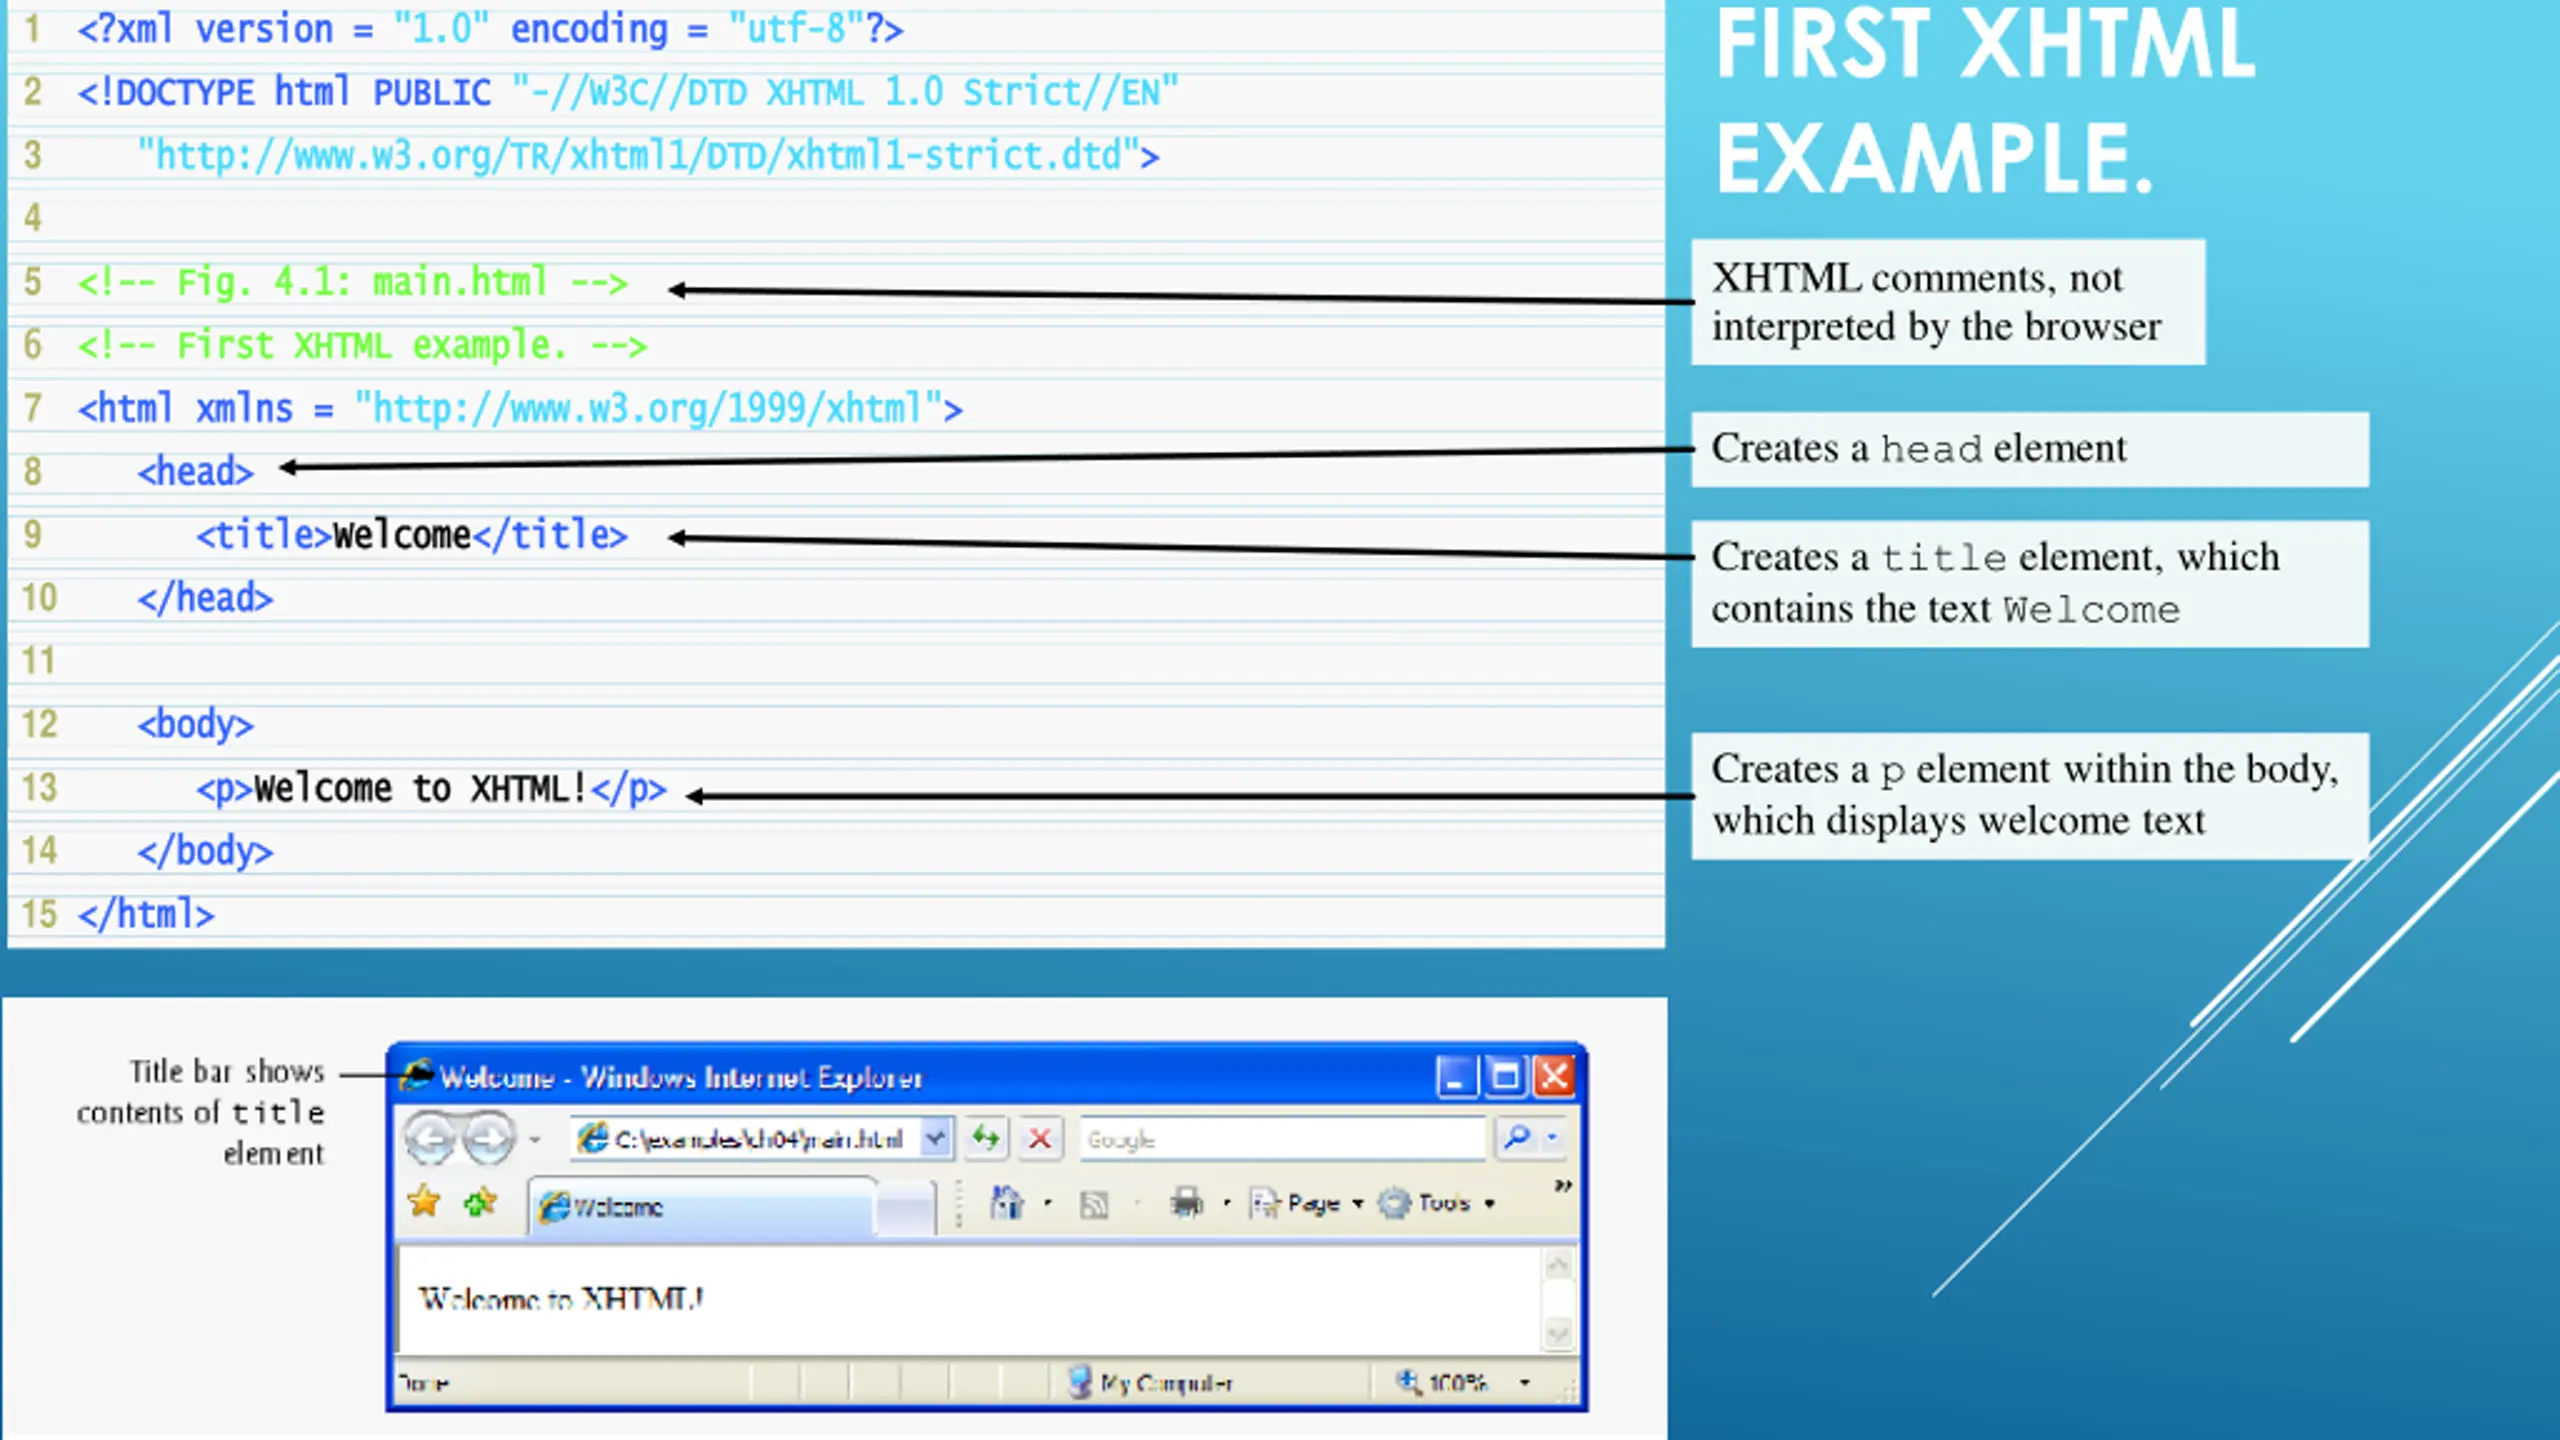2560x1440 pixels.
Task: Click the '<html xmlns' code line 7
Action: point(520,408)
